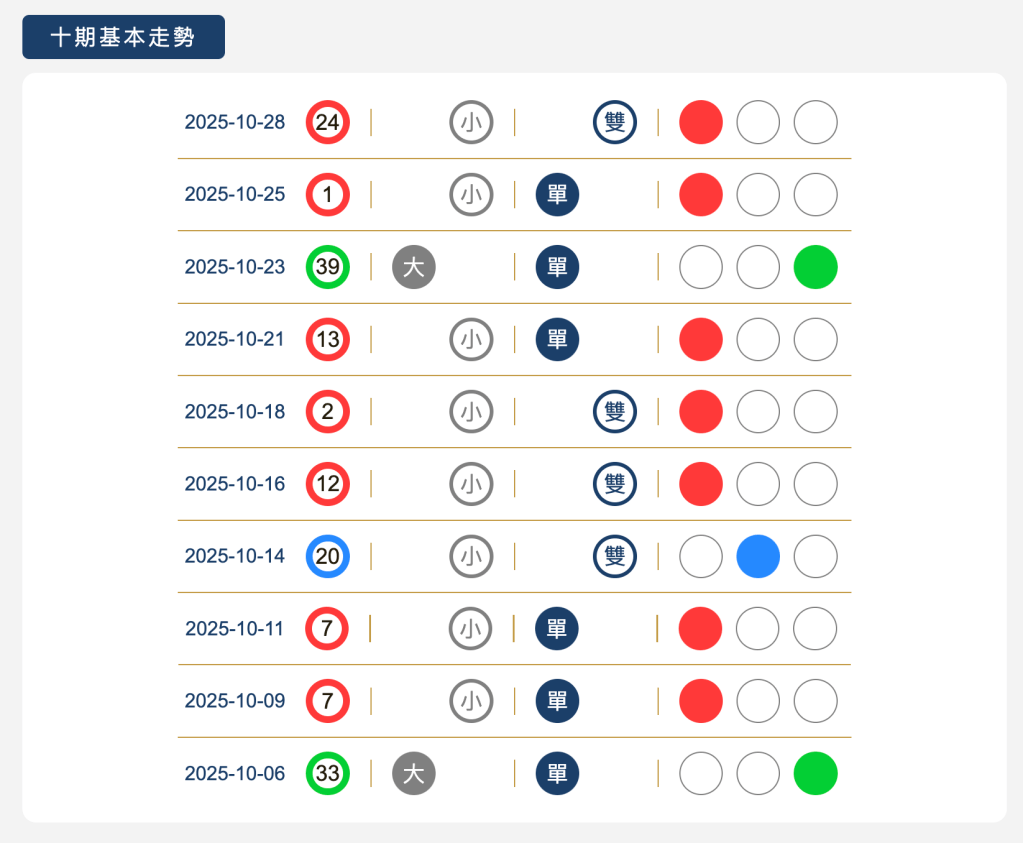Viewport: 1023px width, 843px height.
Task: Click the 大 icon in 2025-10-06 row
Action: pos(414,773)
